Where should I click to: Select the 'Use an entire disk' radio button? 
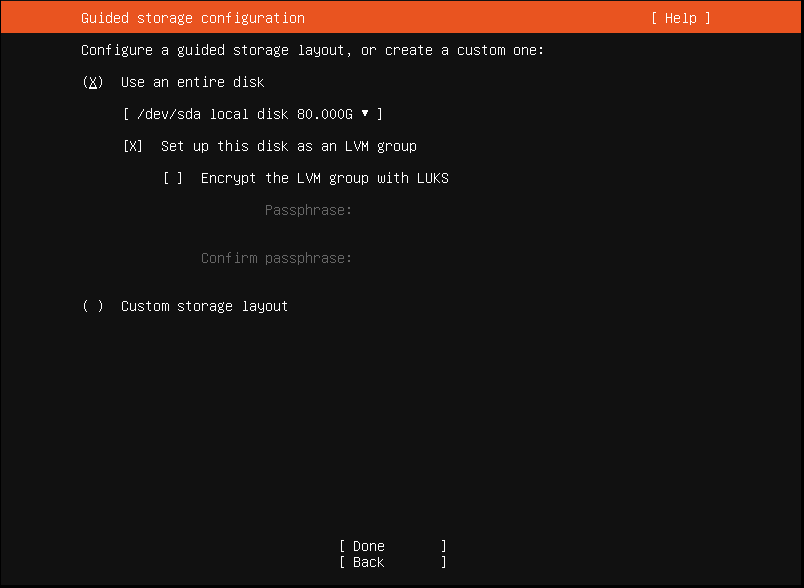(x=93, y=82)
